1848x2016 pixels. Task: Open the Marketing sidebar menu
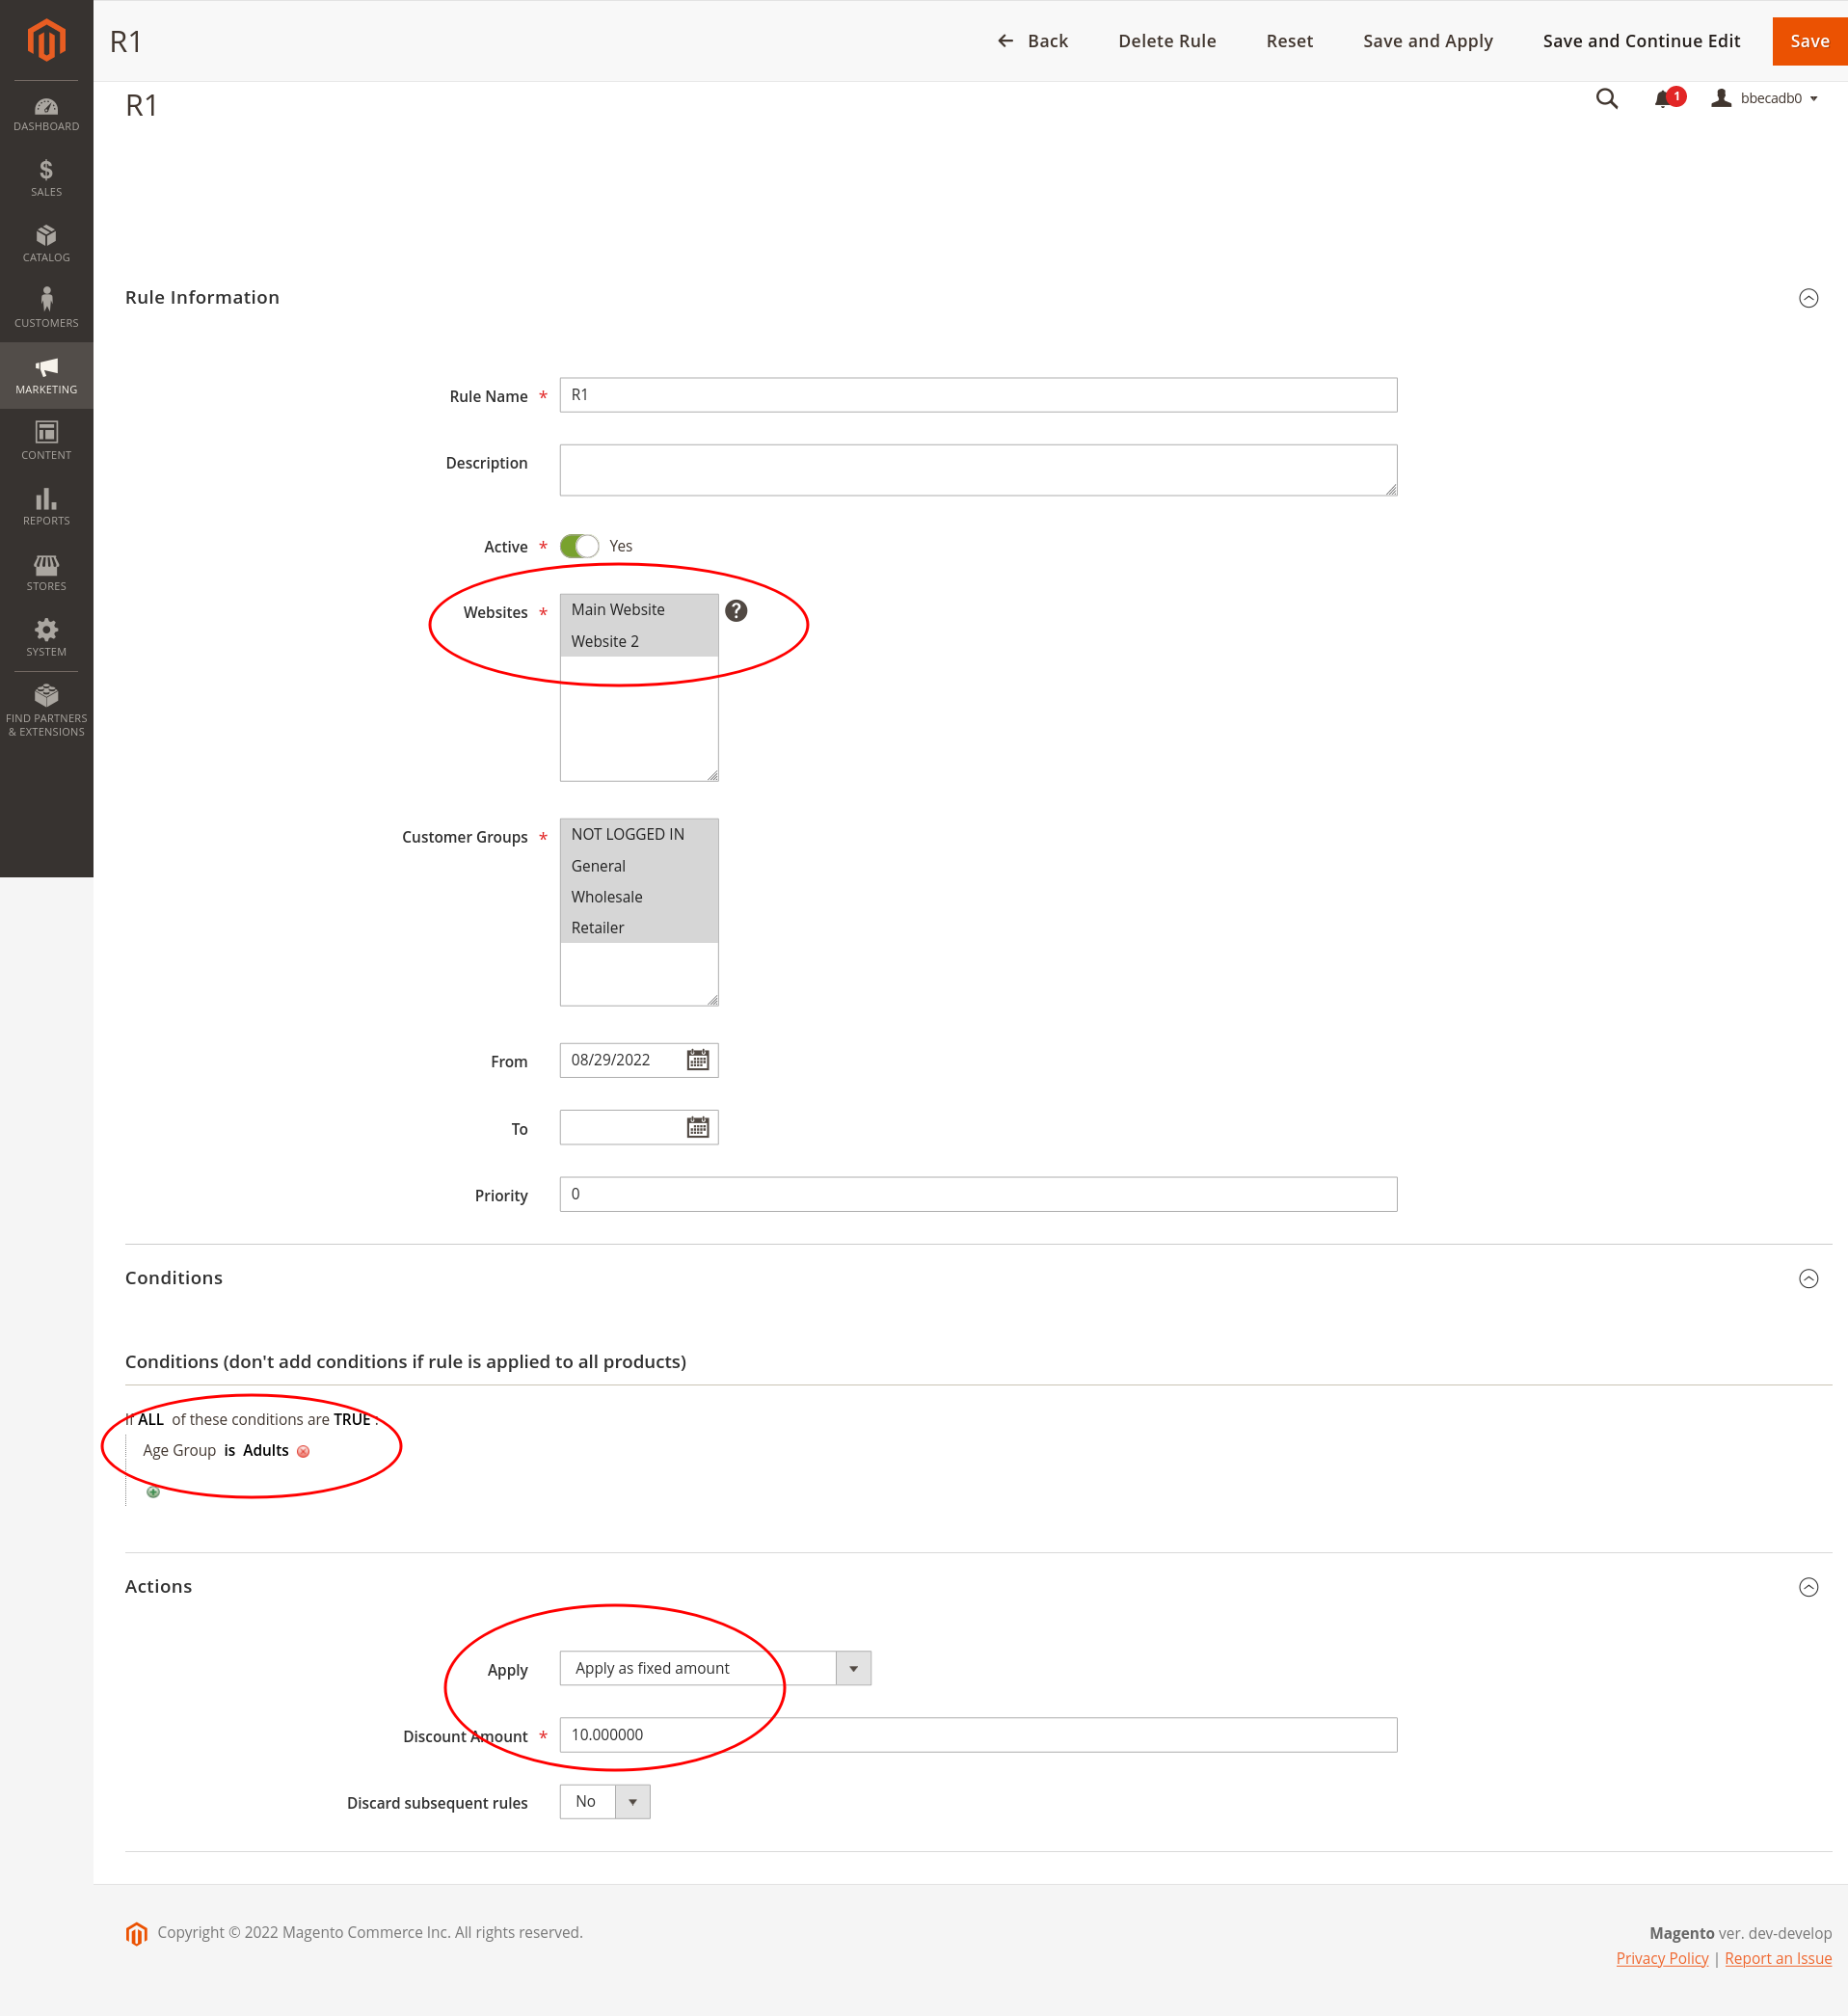tap(46, 373)
